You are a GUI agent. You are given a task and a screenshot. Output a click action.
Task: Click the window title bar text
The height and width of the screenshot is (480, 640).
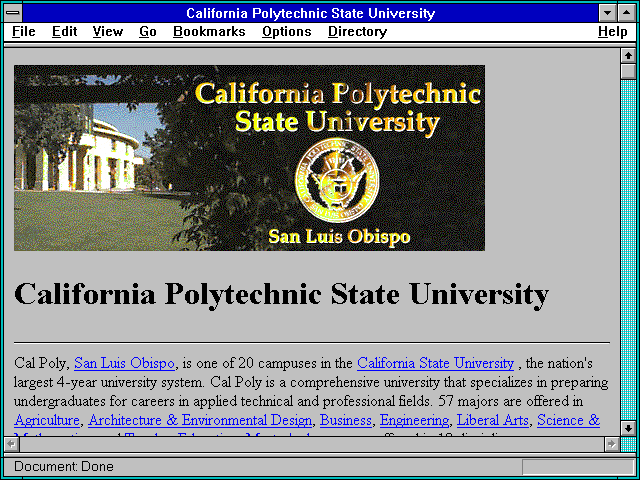click(311, 13)
